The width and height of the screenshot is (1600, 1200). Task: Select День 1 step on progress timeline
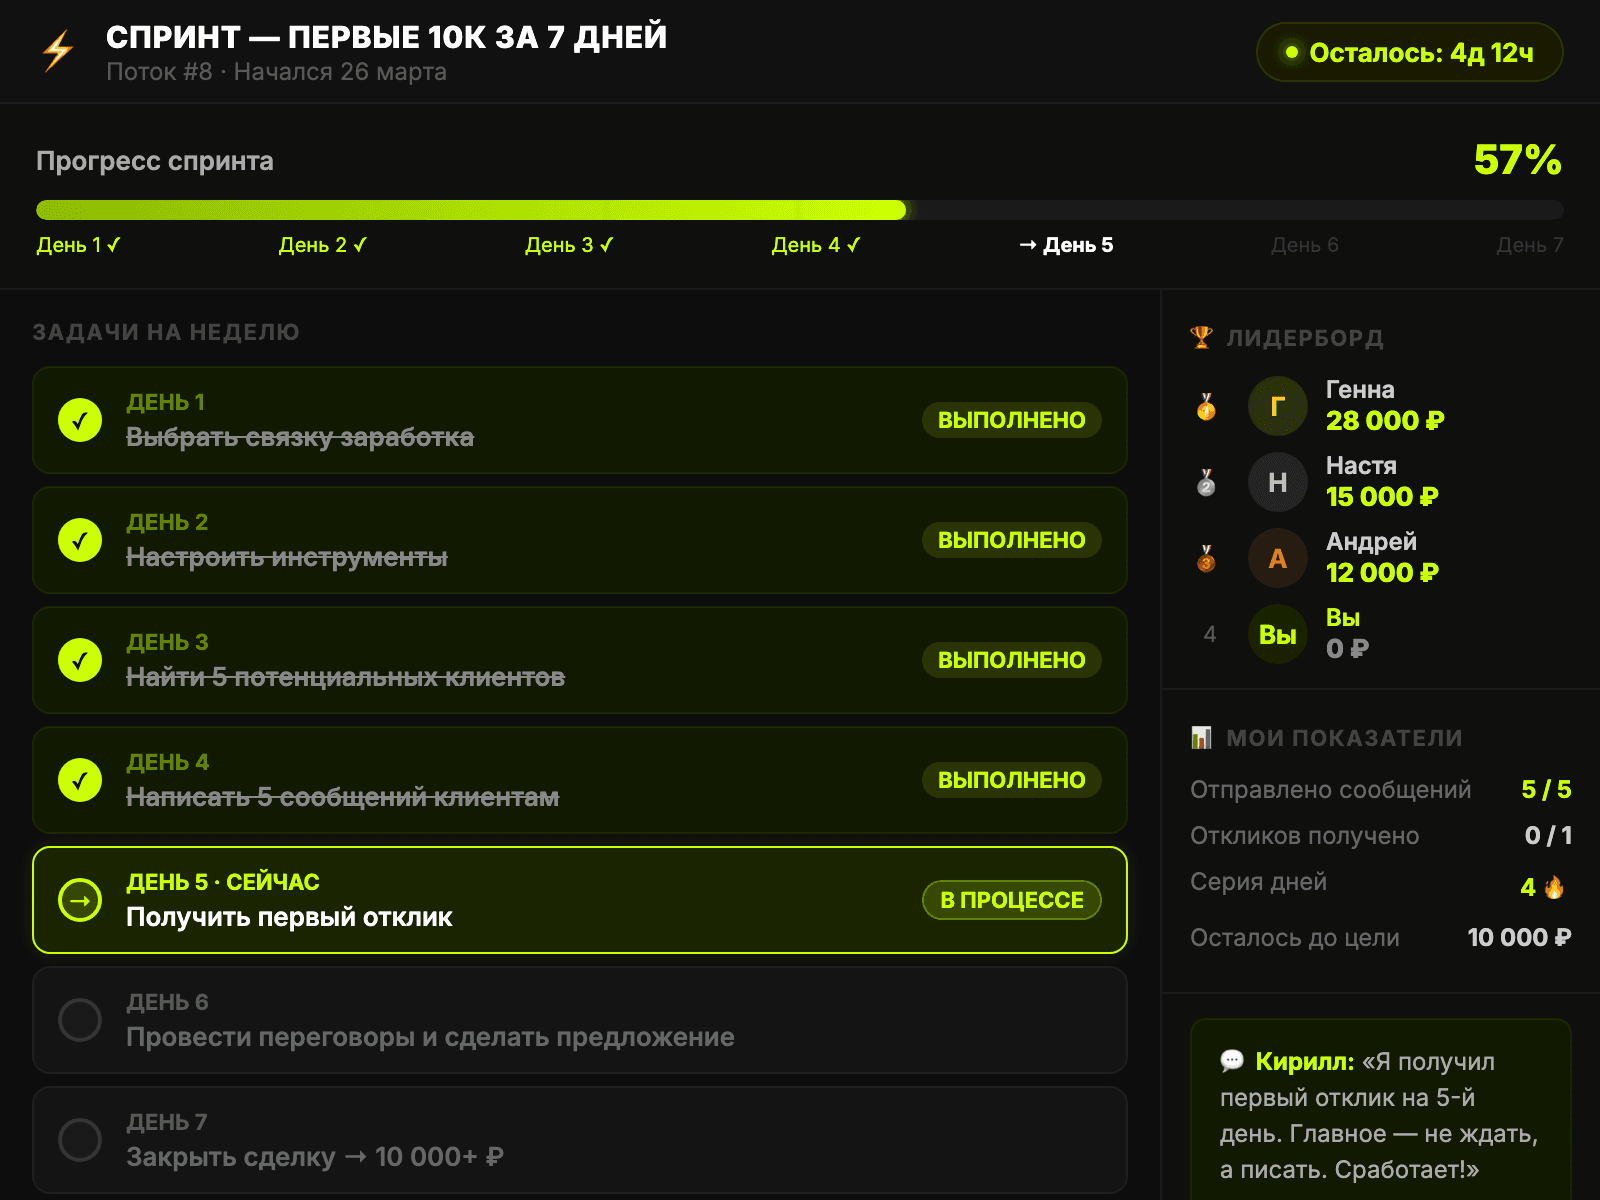(79, 245)
